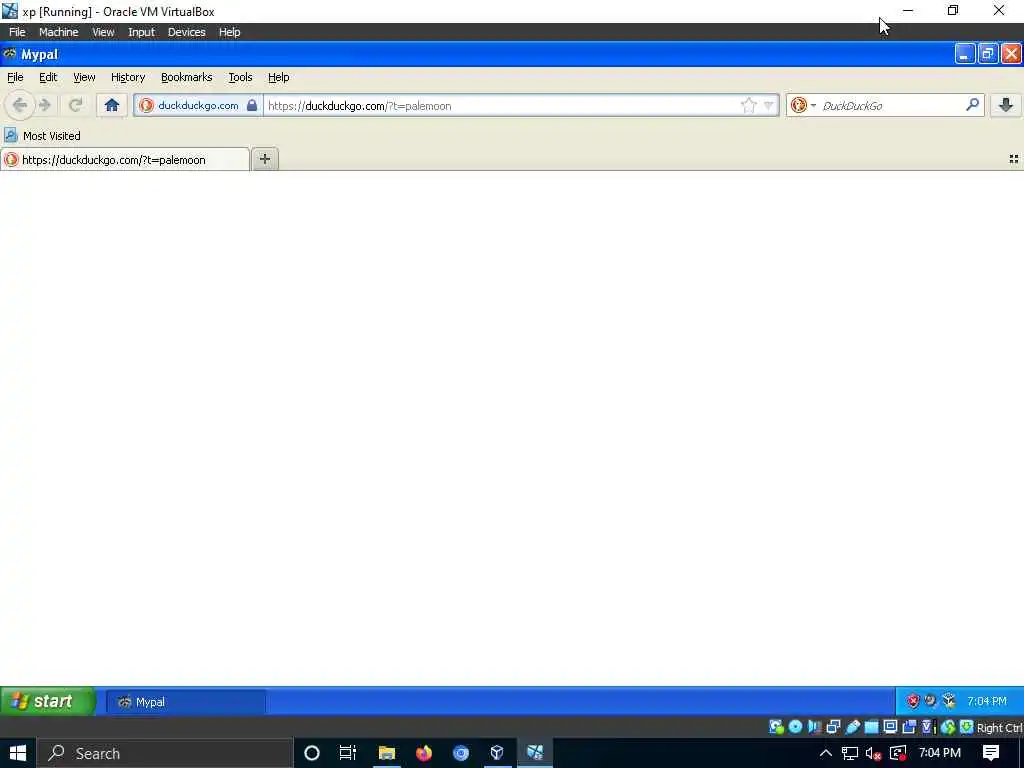Click the XP Security Center red shield tray icon
The image size is (1024, 768).
tap(913, 701)
